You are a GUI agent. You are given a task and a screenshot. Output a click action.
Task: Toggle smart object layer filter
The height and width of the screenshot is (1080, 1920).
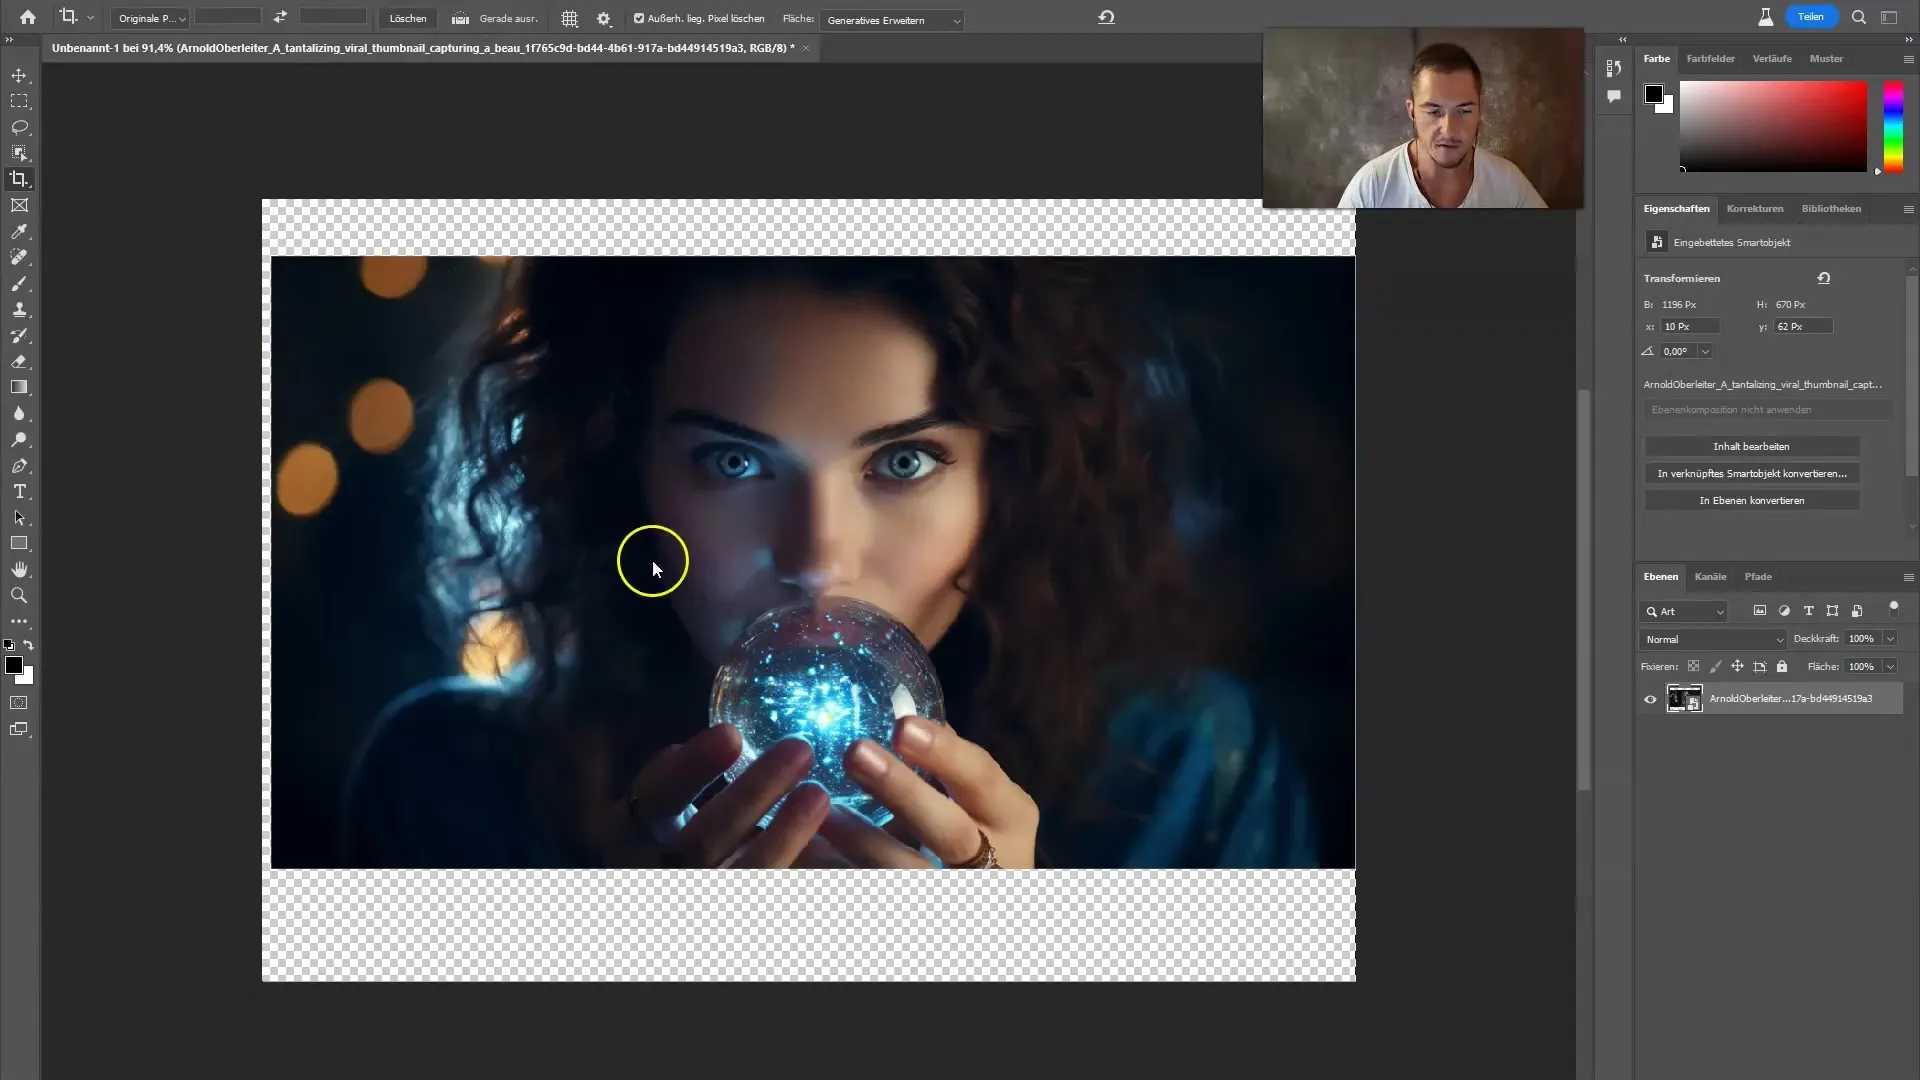click(1857, 611)
